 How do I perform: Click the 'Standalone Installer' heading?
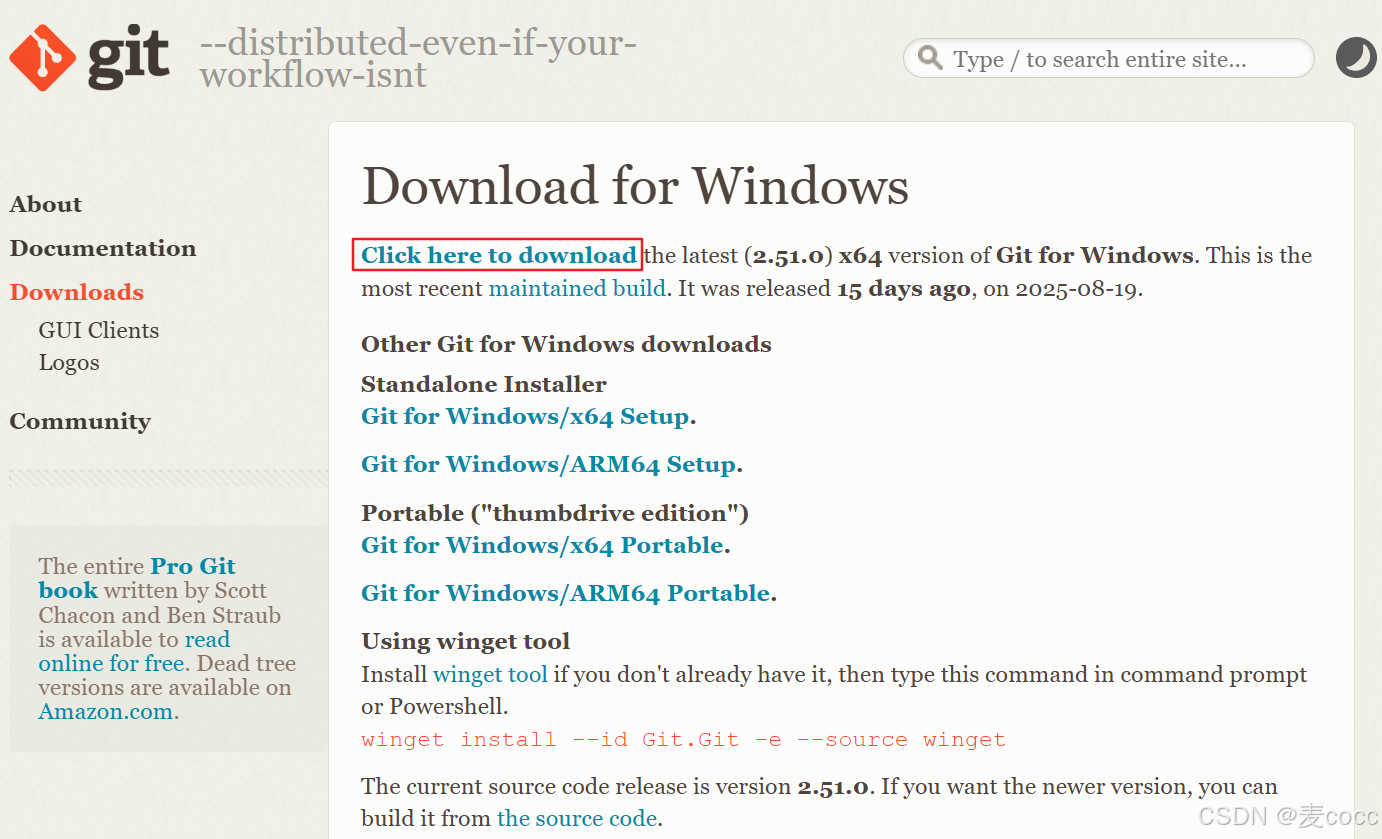click(484, 384)
